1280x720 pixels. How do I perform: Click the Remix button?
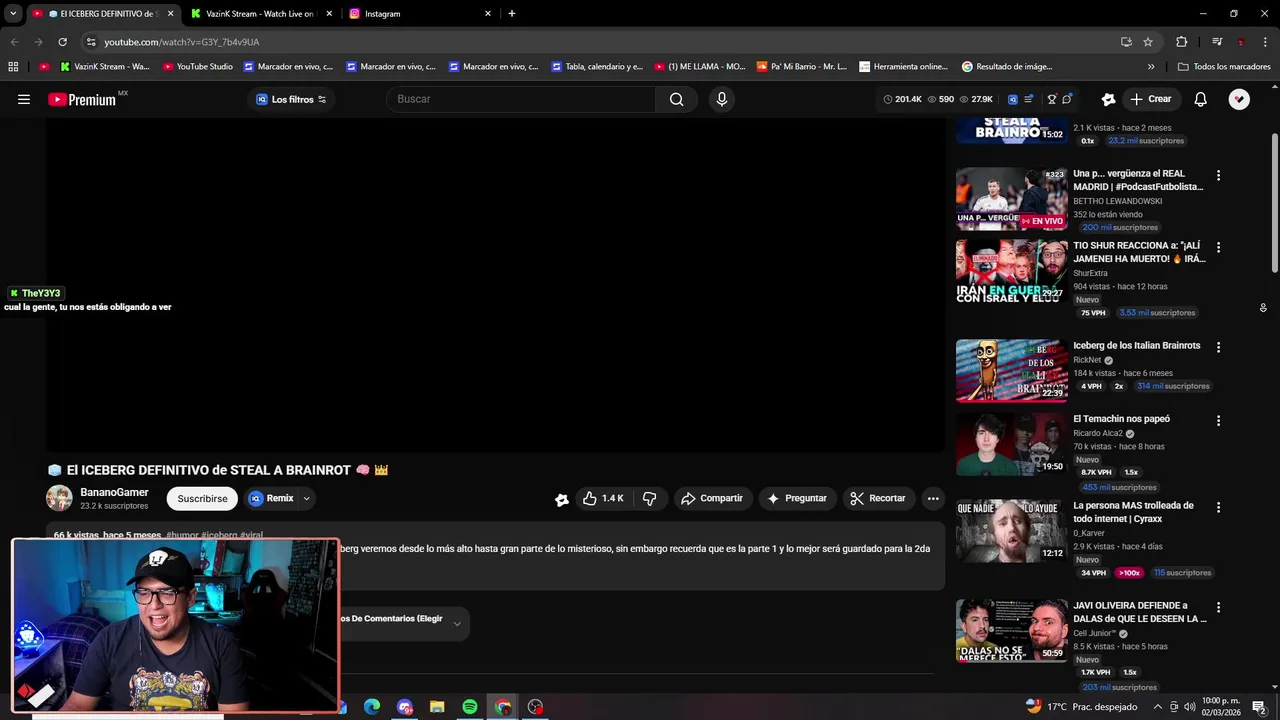271,498
